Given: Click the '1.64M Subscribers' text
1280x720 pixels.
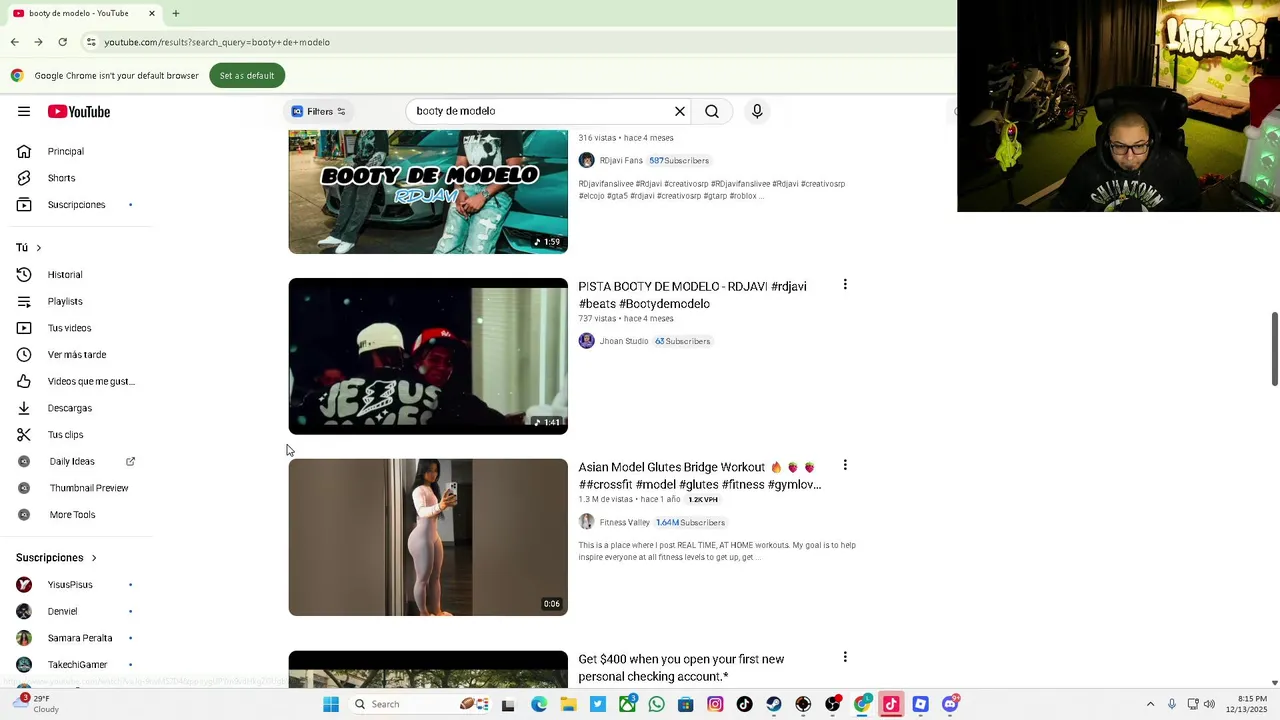Looking at the screenshot, I should pos(690,522).
